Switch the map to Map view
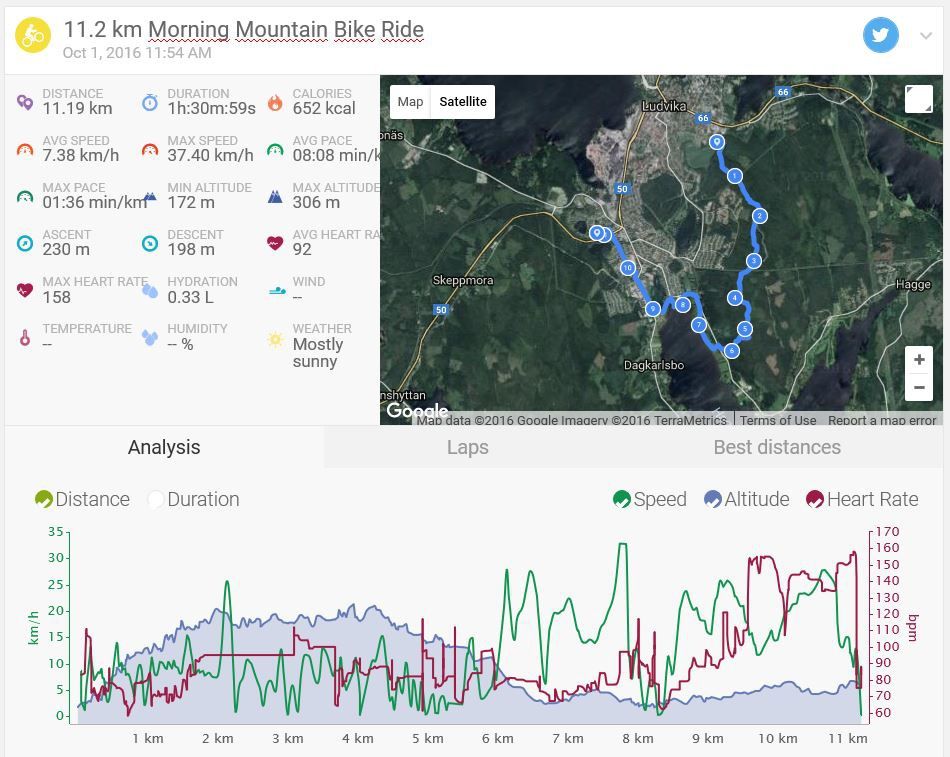This screenshot has height=757, width=950. click(x=410, y=101)
